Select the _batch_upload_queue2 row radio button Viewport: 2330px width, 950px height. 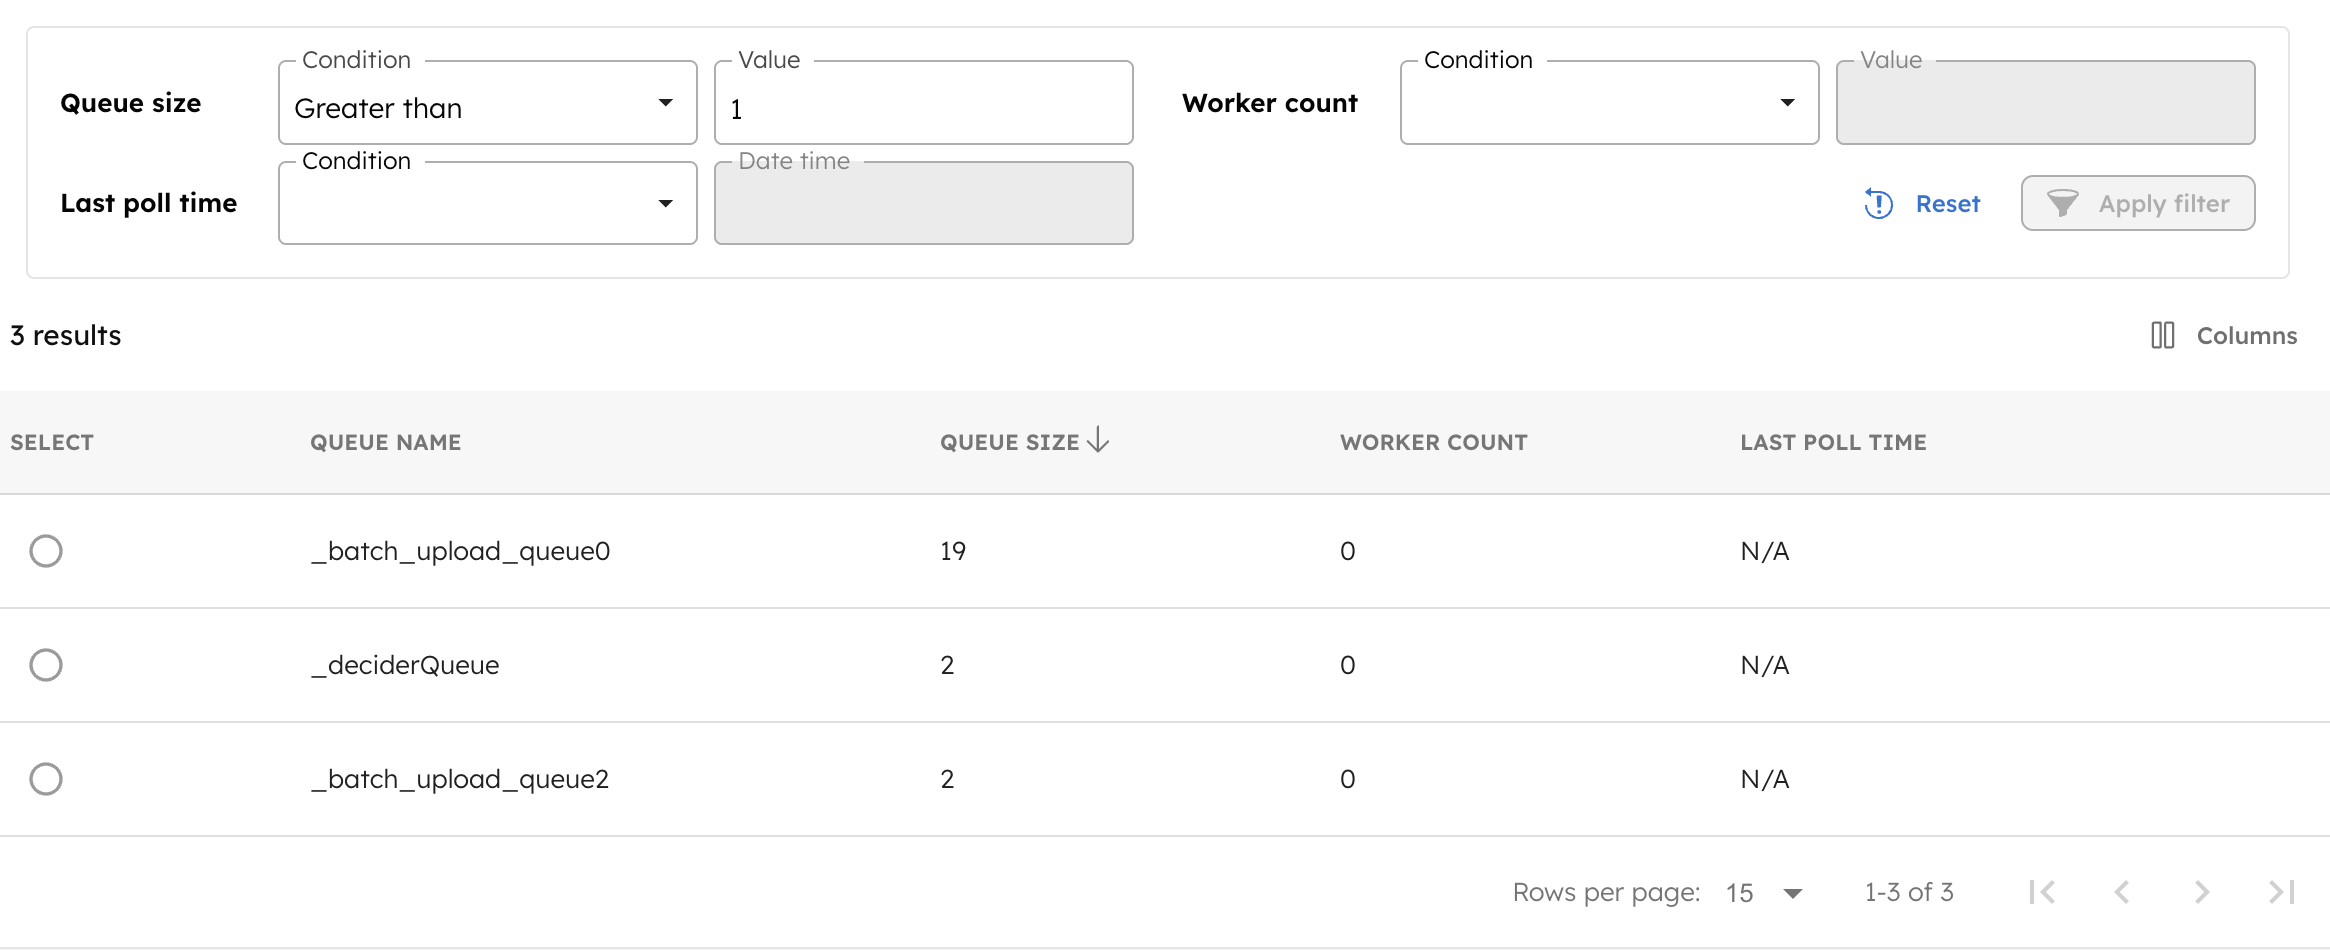tap(46, 778)
